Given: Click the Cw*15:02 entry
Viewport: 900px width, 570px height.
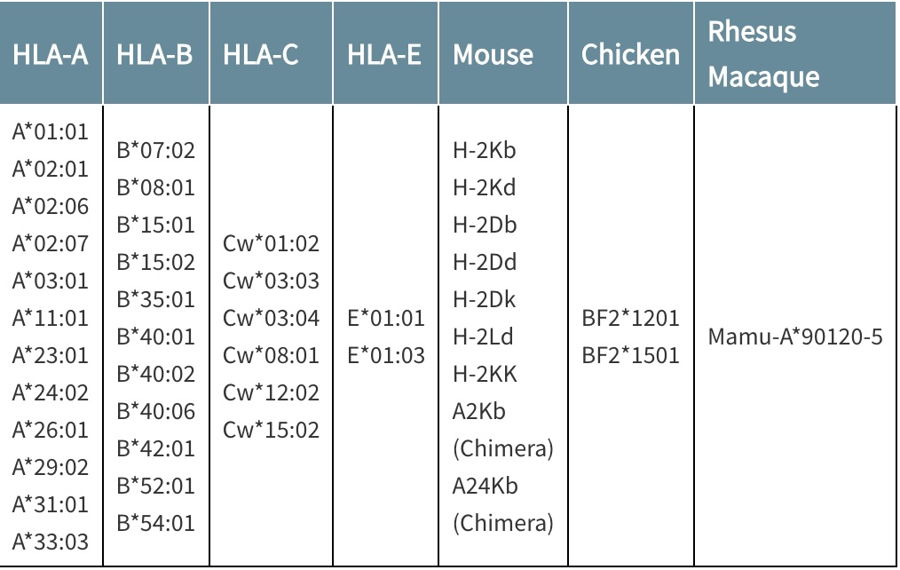Looking at the screenshot, I should [x=271, y=430].
